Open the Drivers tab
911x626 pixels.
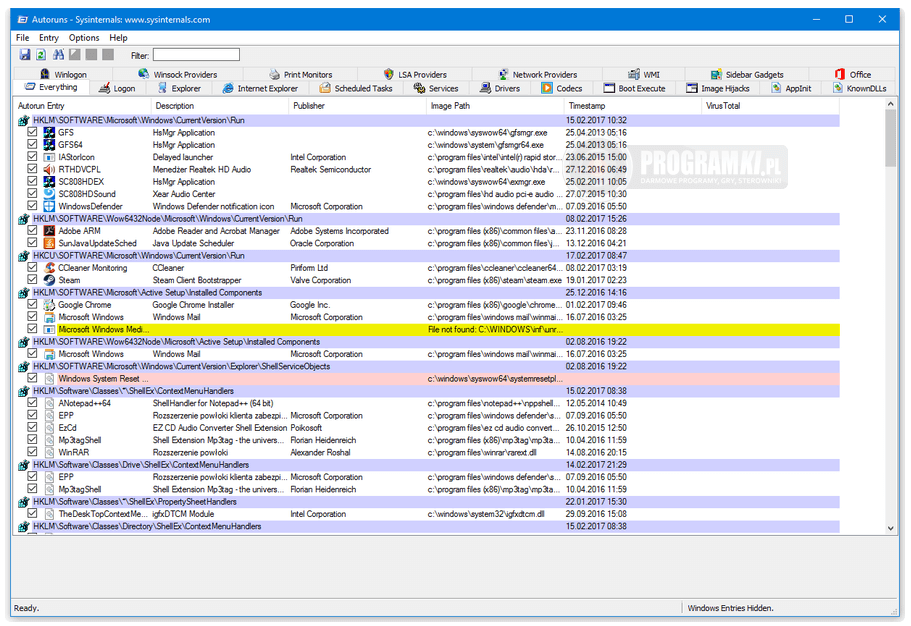(500, 88)
